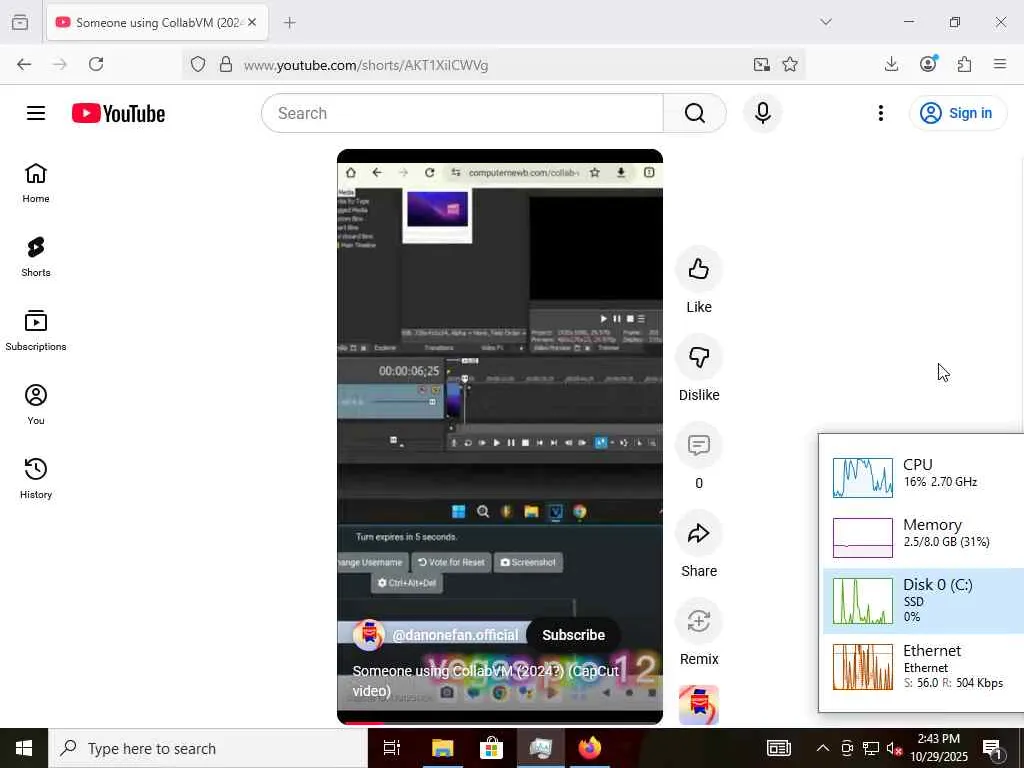Like this Short

699,269
